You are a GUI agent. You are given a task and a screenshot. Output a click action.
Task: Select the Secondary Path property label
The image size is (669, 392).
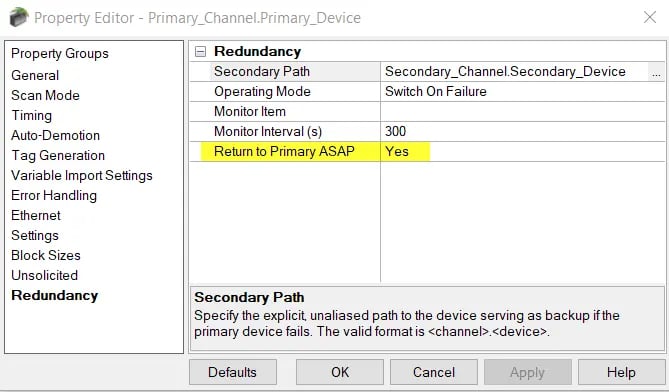(262, 72)
